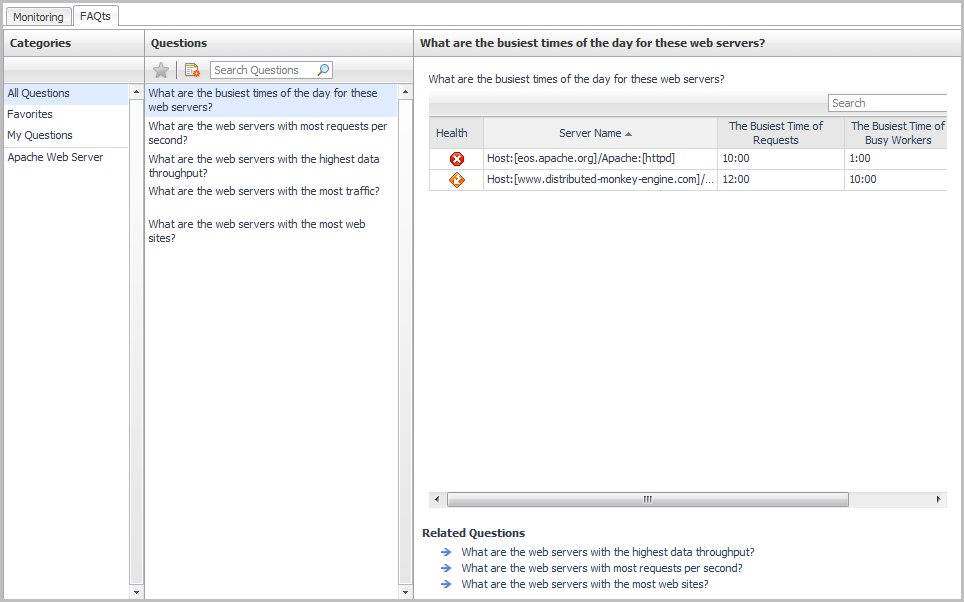The height and width of the screenshot is (602, 964).
Task: Choose the Apache Web Server category
Action: pos(55,157)
